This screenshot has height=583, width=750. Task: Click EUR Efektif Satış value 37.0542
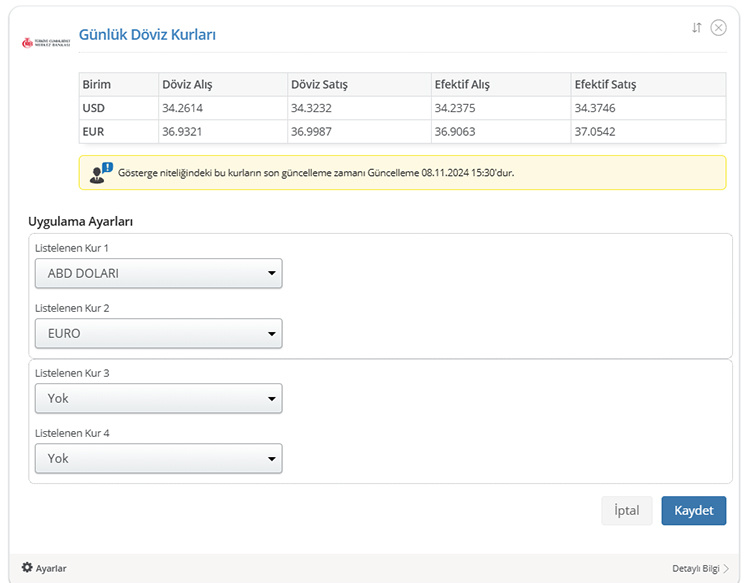click(595, 132)
